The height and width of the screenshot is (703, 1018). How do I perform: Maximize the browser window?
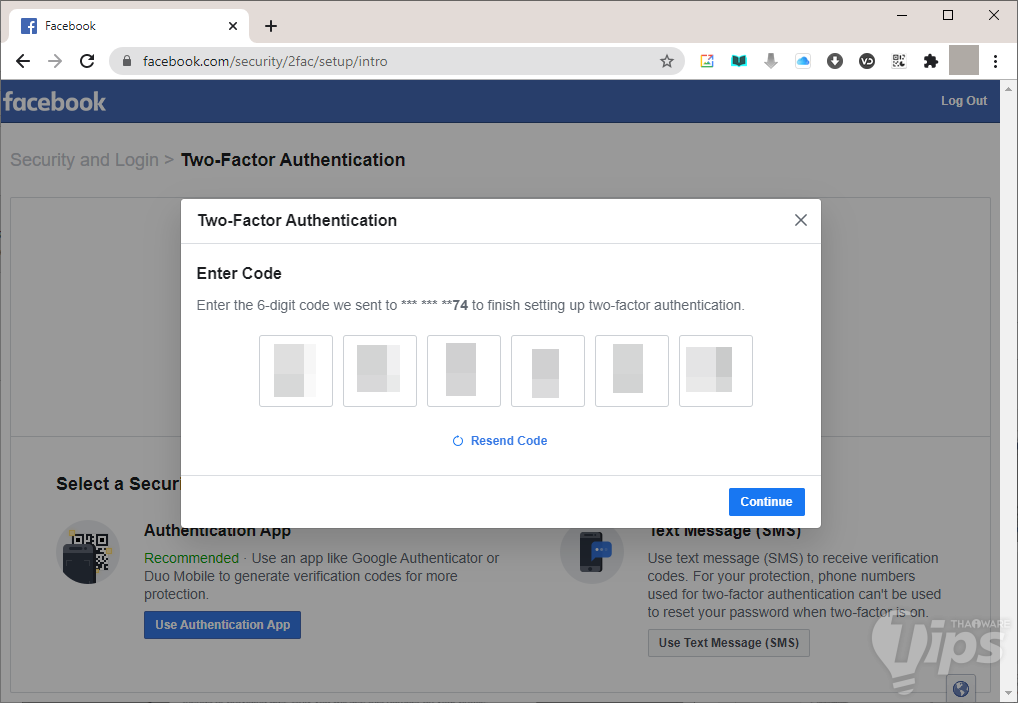pos(948,15)
